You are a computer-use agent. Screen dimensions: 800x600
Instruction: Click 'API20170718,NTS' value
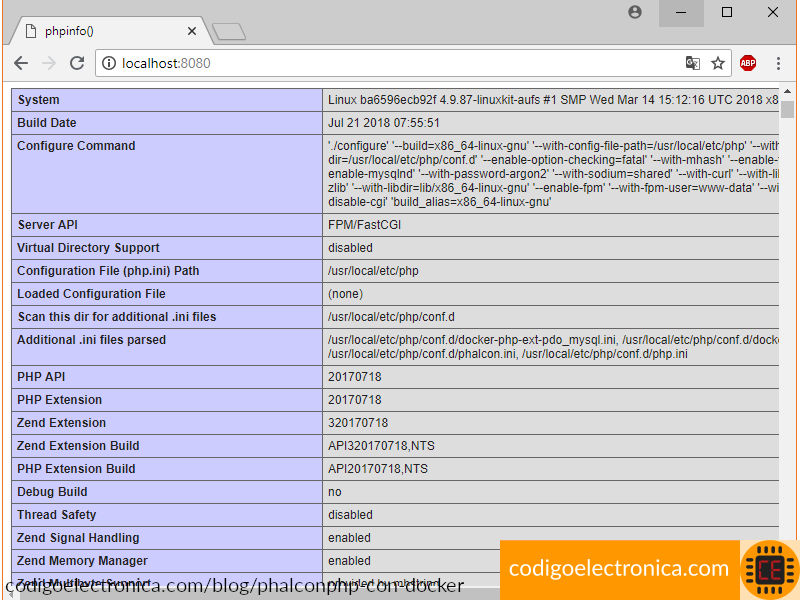[x=378, y=469]
